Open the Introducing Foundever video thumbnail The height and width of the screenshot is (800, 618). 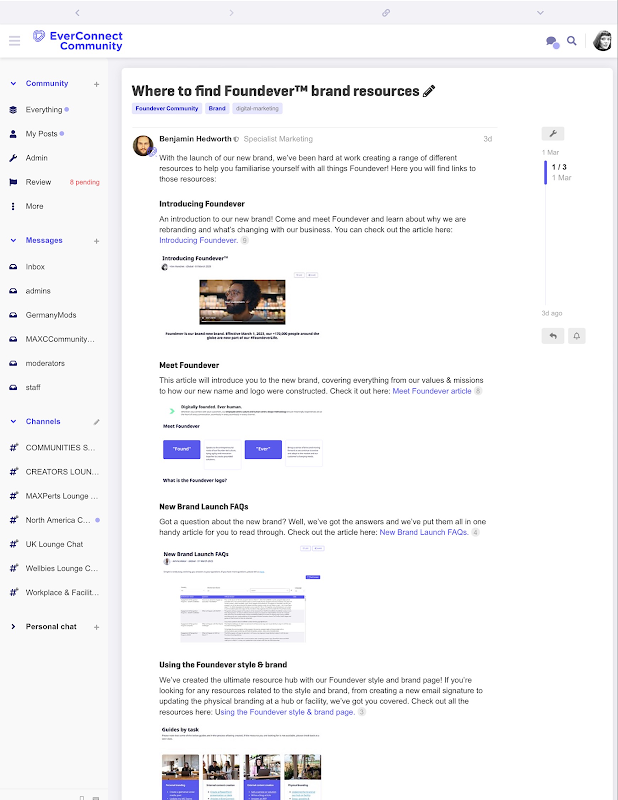[x=242, y=302]
